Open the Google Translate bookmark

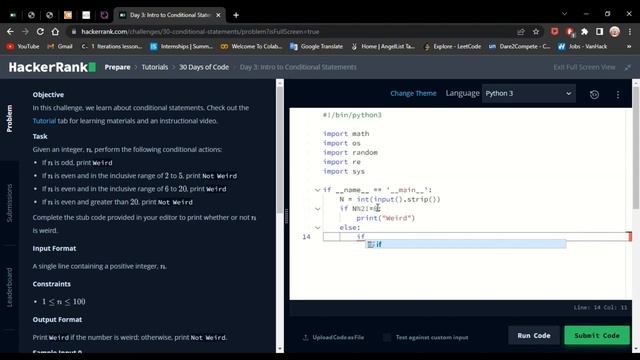pyautogui.click(x=316, y=47)
